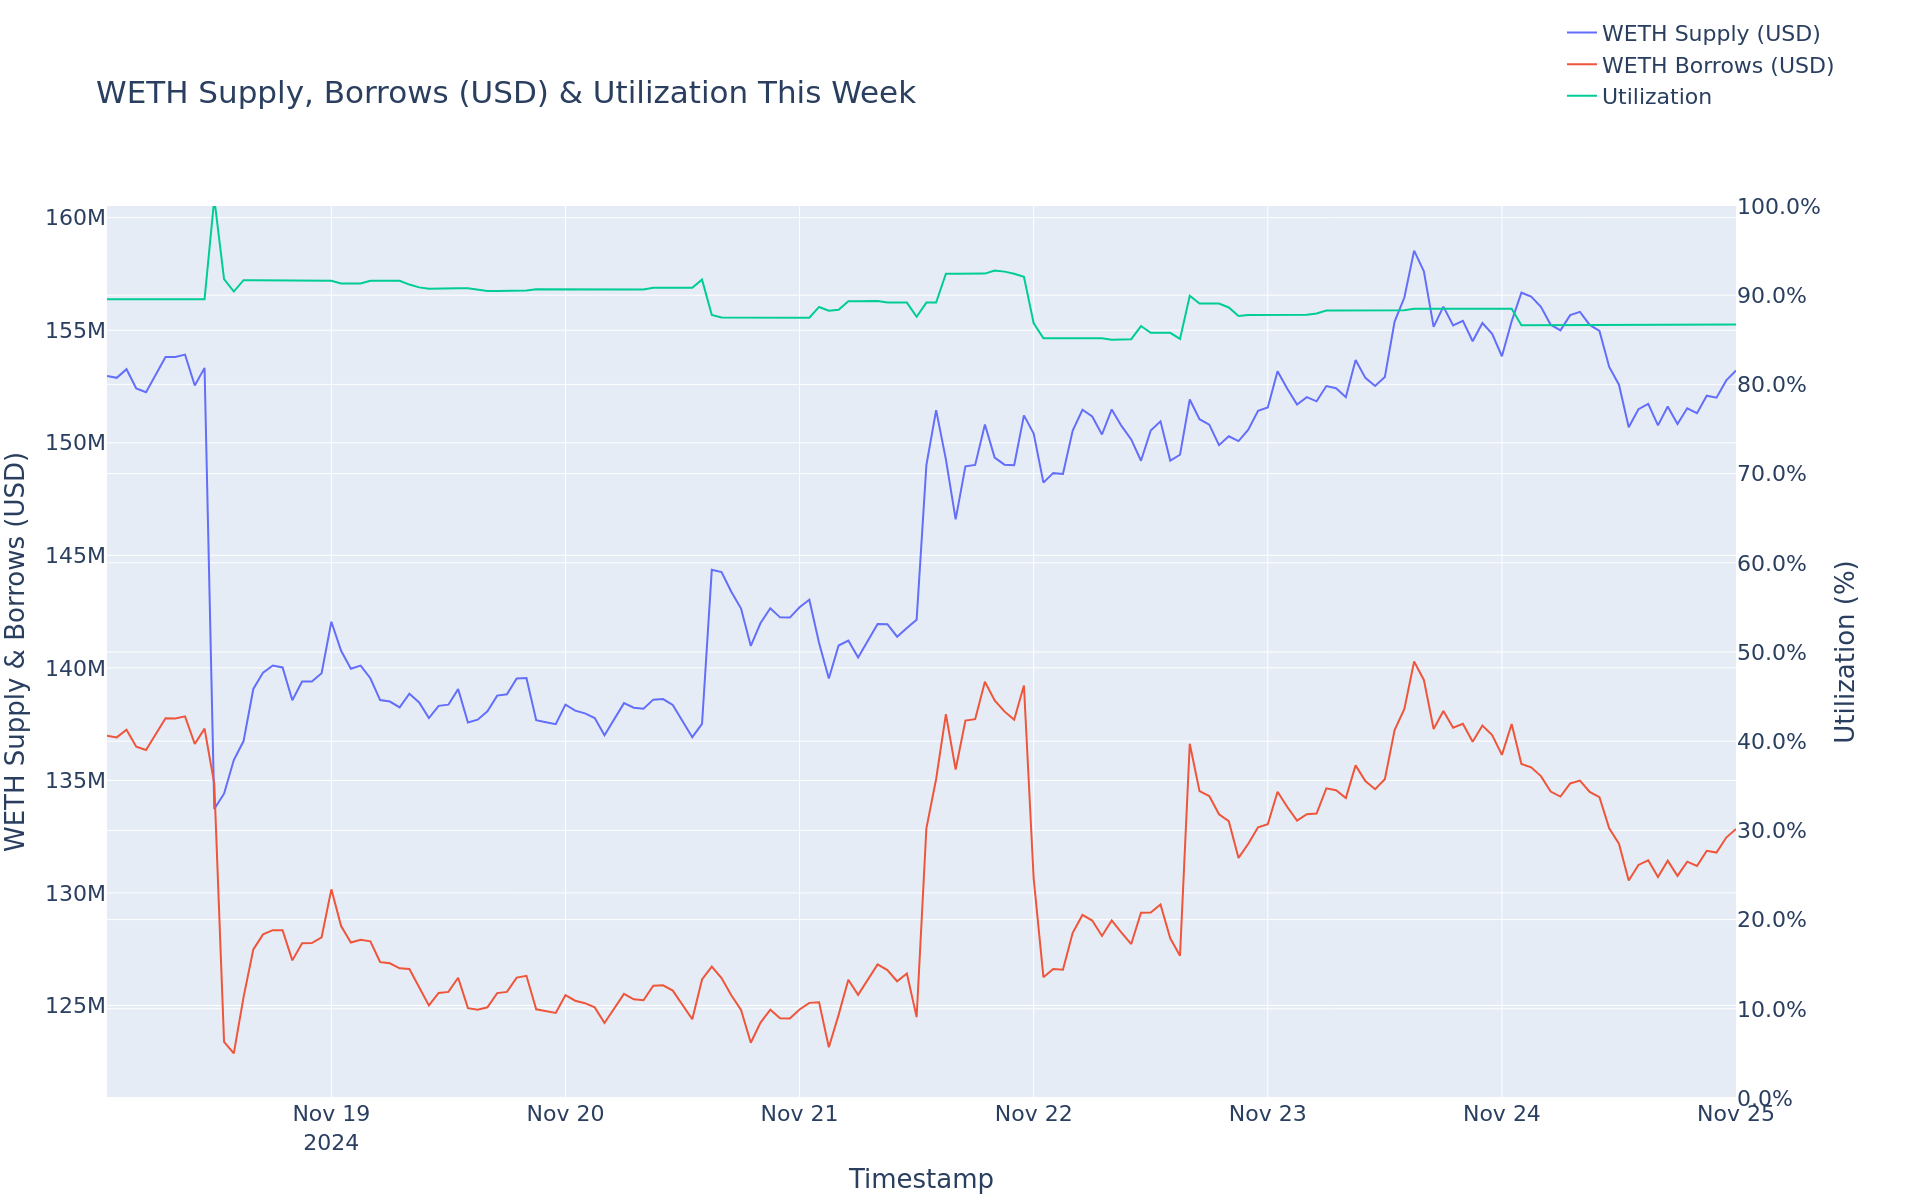Viewport: 1920px width, 1200px height.
Task: Click the chart title text
Action: [505, 93]
